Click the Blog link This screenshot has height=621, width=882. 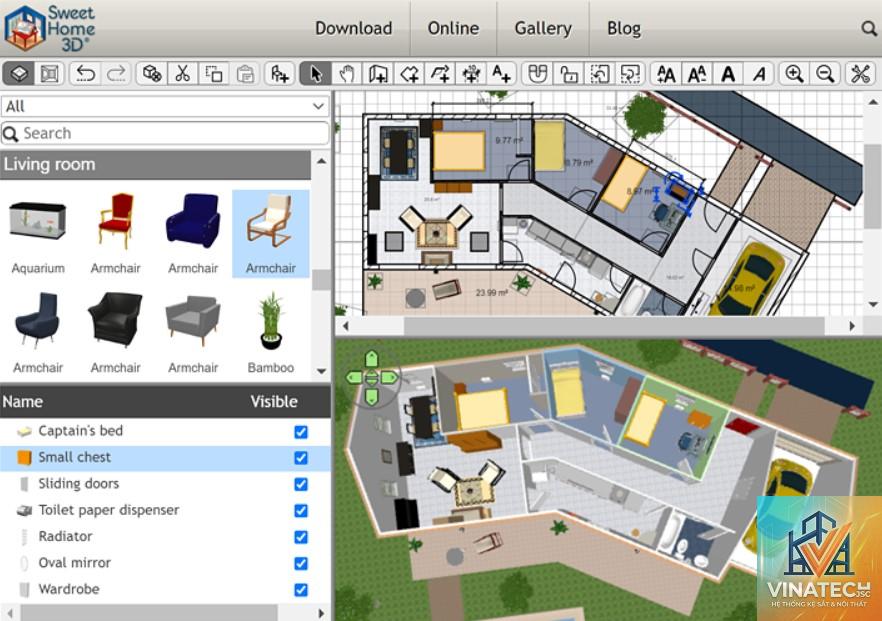tap(624, 28)
